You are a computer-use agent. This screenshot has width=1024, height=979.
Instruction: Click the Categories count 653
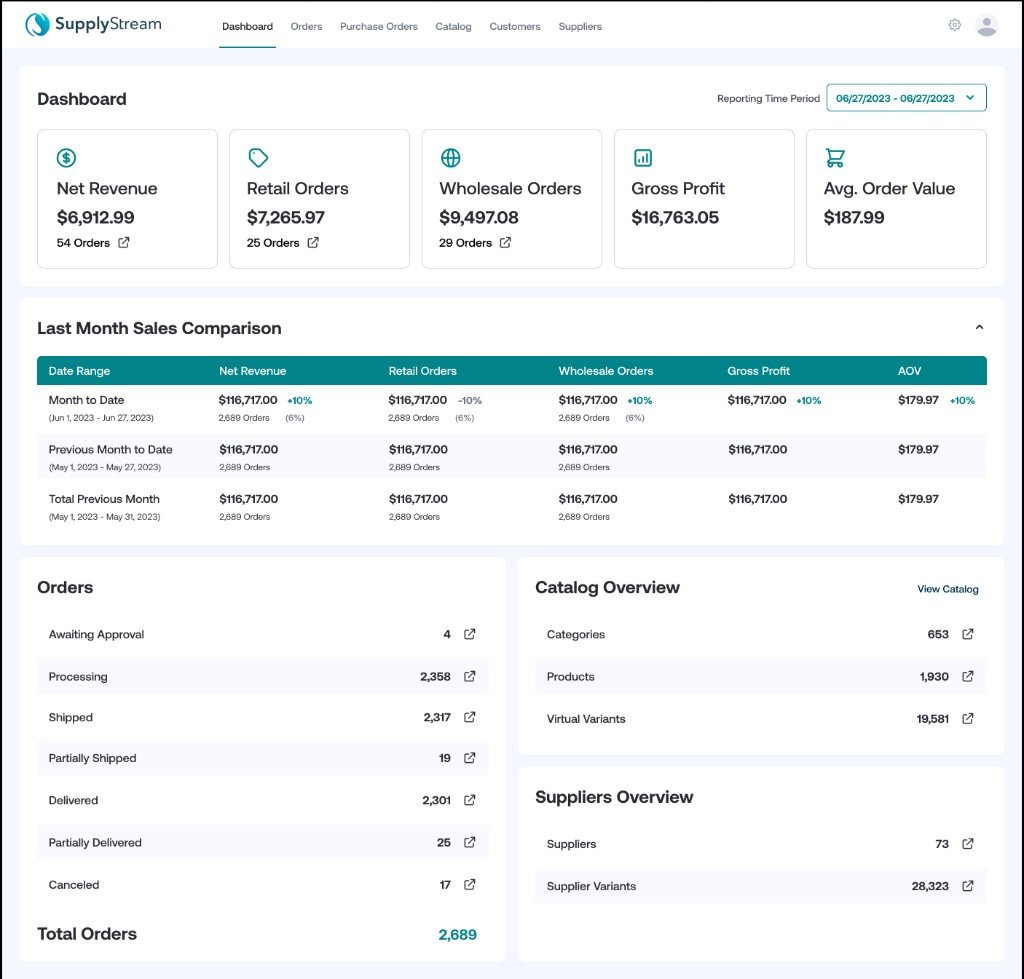[938, 634]
